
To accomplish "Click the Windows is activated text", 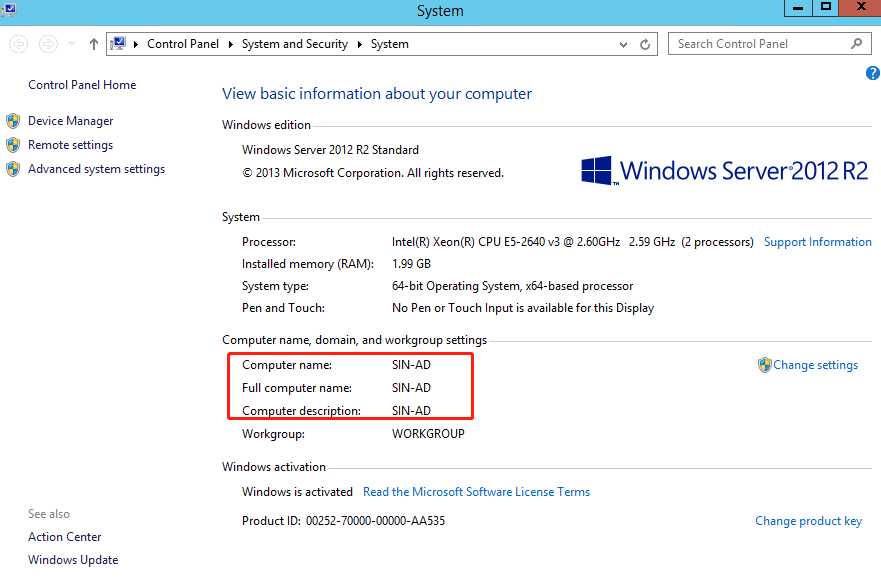I will tap(297, 492).
